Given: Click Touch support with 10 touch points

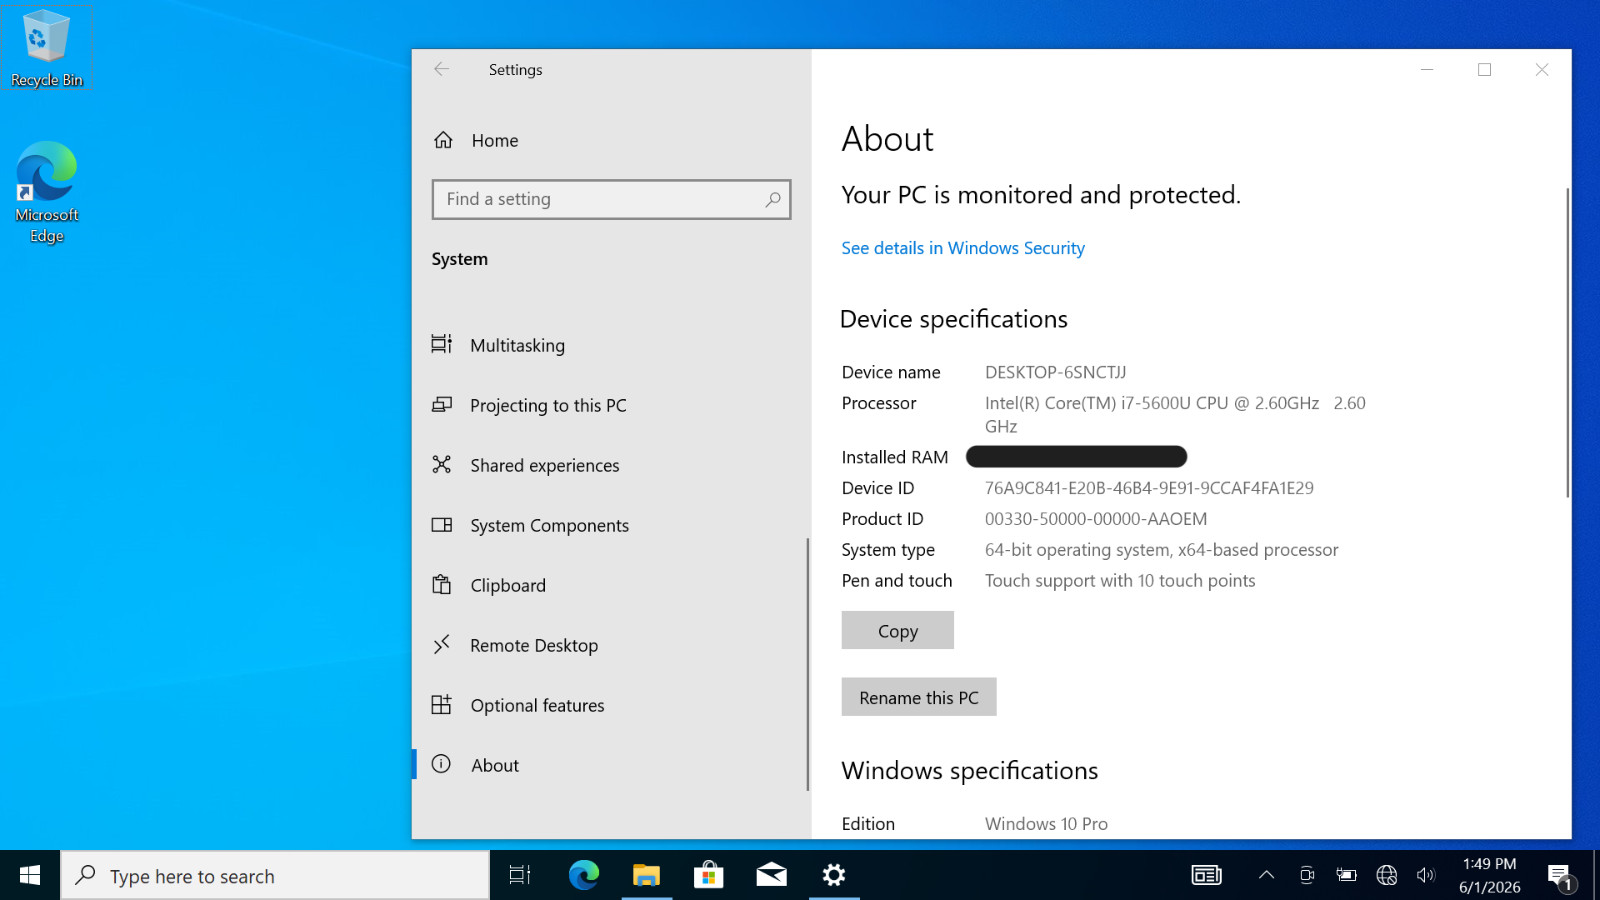Looking at the screenshot, I should [x=1119, y=581].
